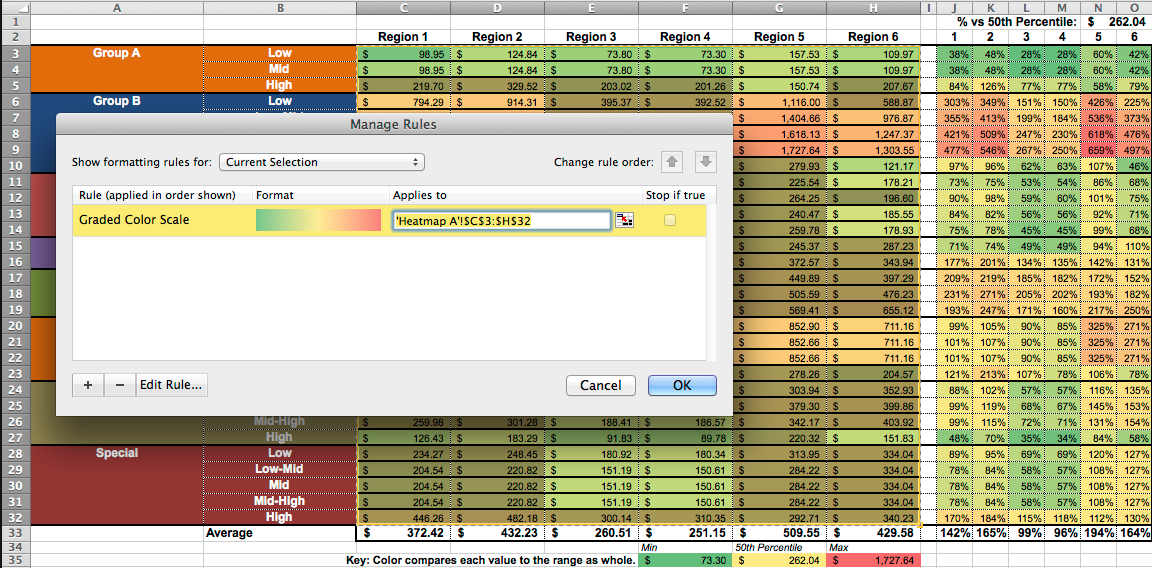
Task: Move the rule down with the down arrow
Action: point(705,162)
